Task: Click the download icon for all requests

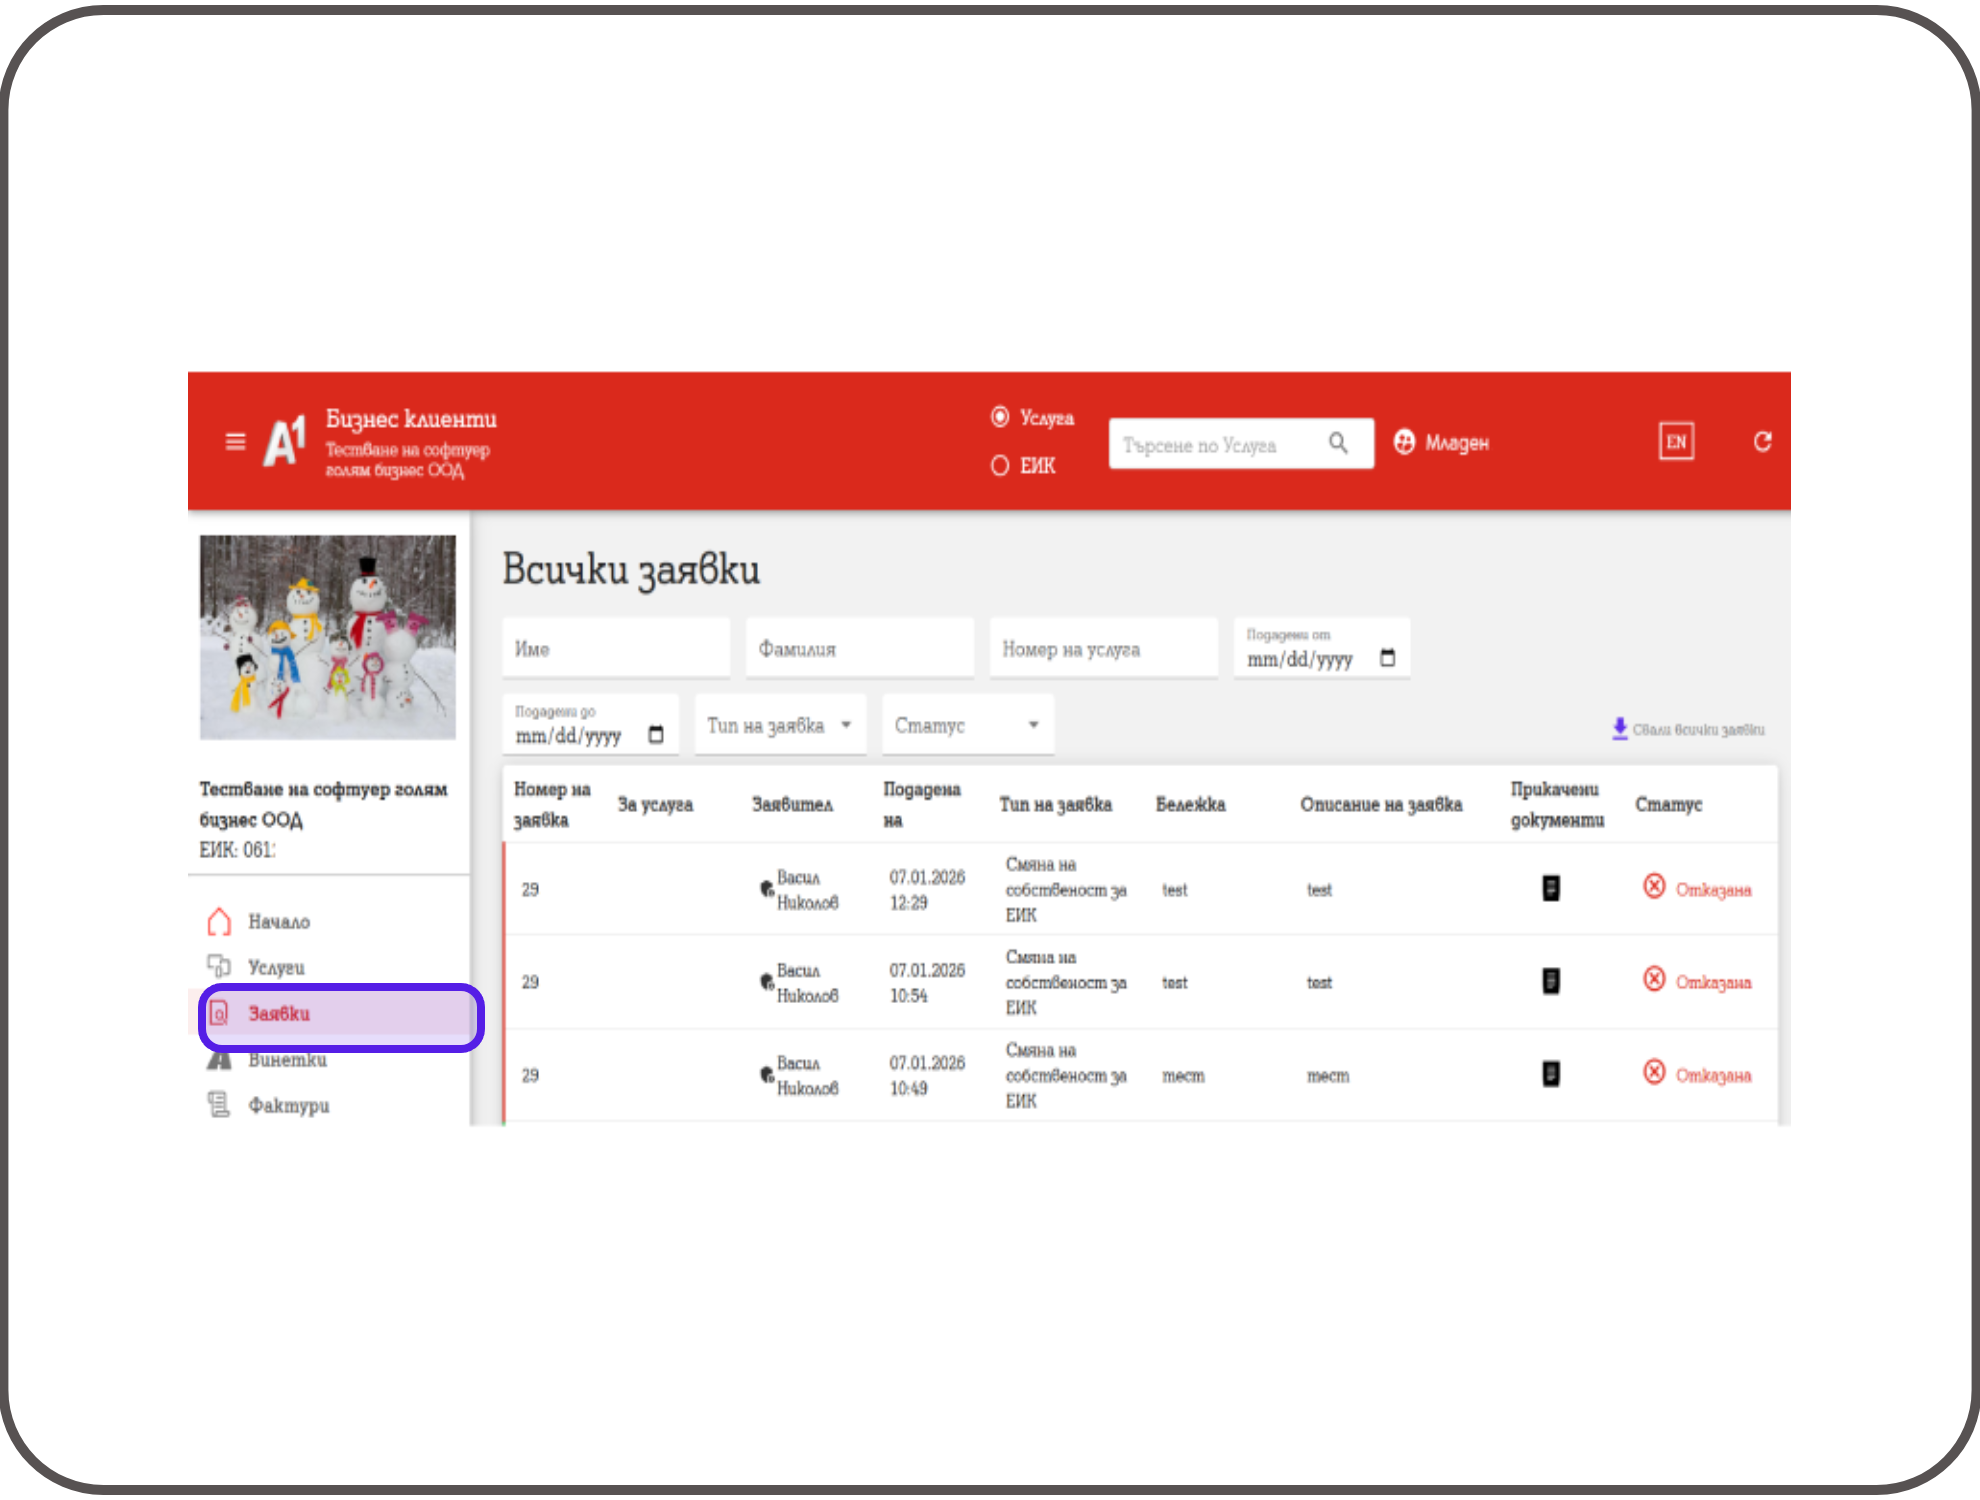Action: pyautogui.click(x=1620, y=728)
